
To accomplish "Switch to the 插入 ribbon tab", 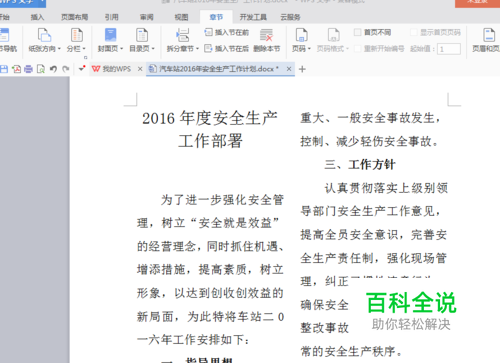I will coord(37,17).
